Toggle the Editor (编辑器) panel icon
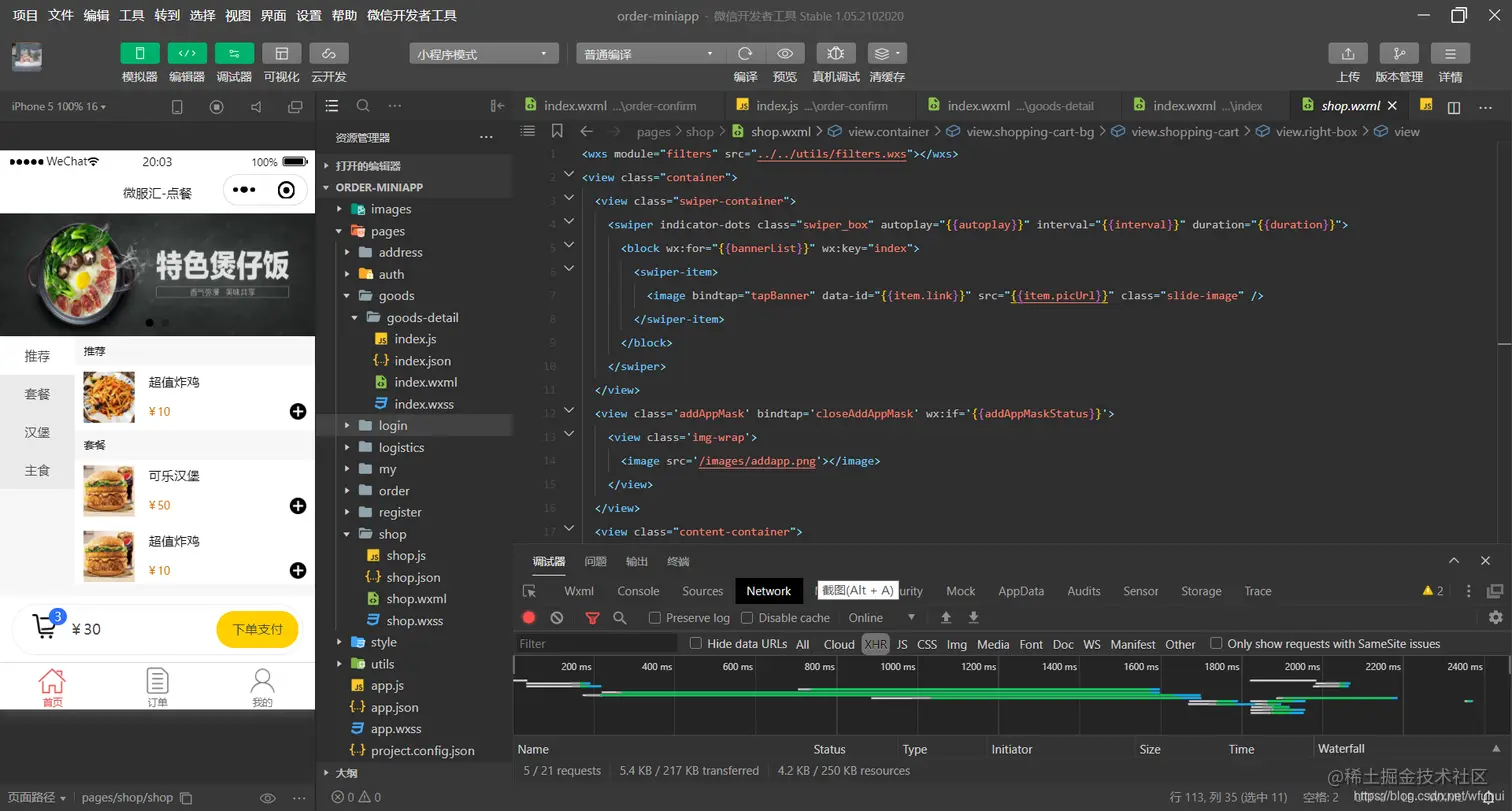Viewport: 1512px width, 811px height. pyautogui.click(x=187, y=54)
